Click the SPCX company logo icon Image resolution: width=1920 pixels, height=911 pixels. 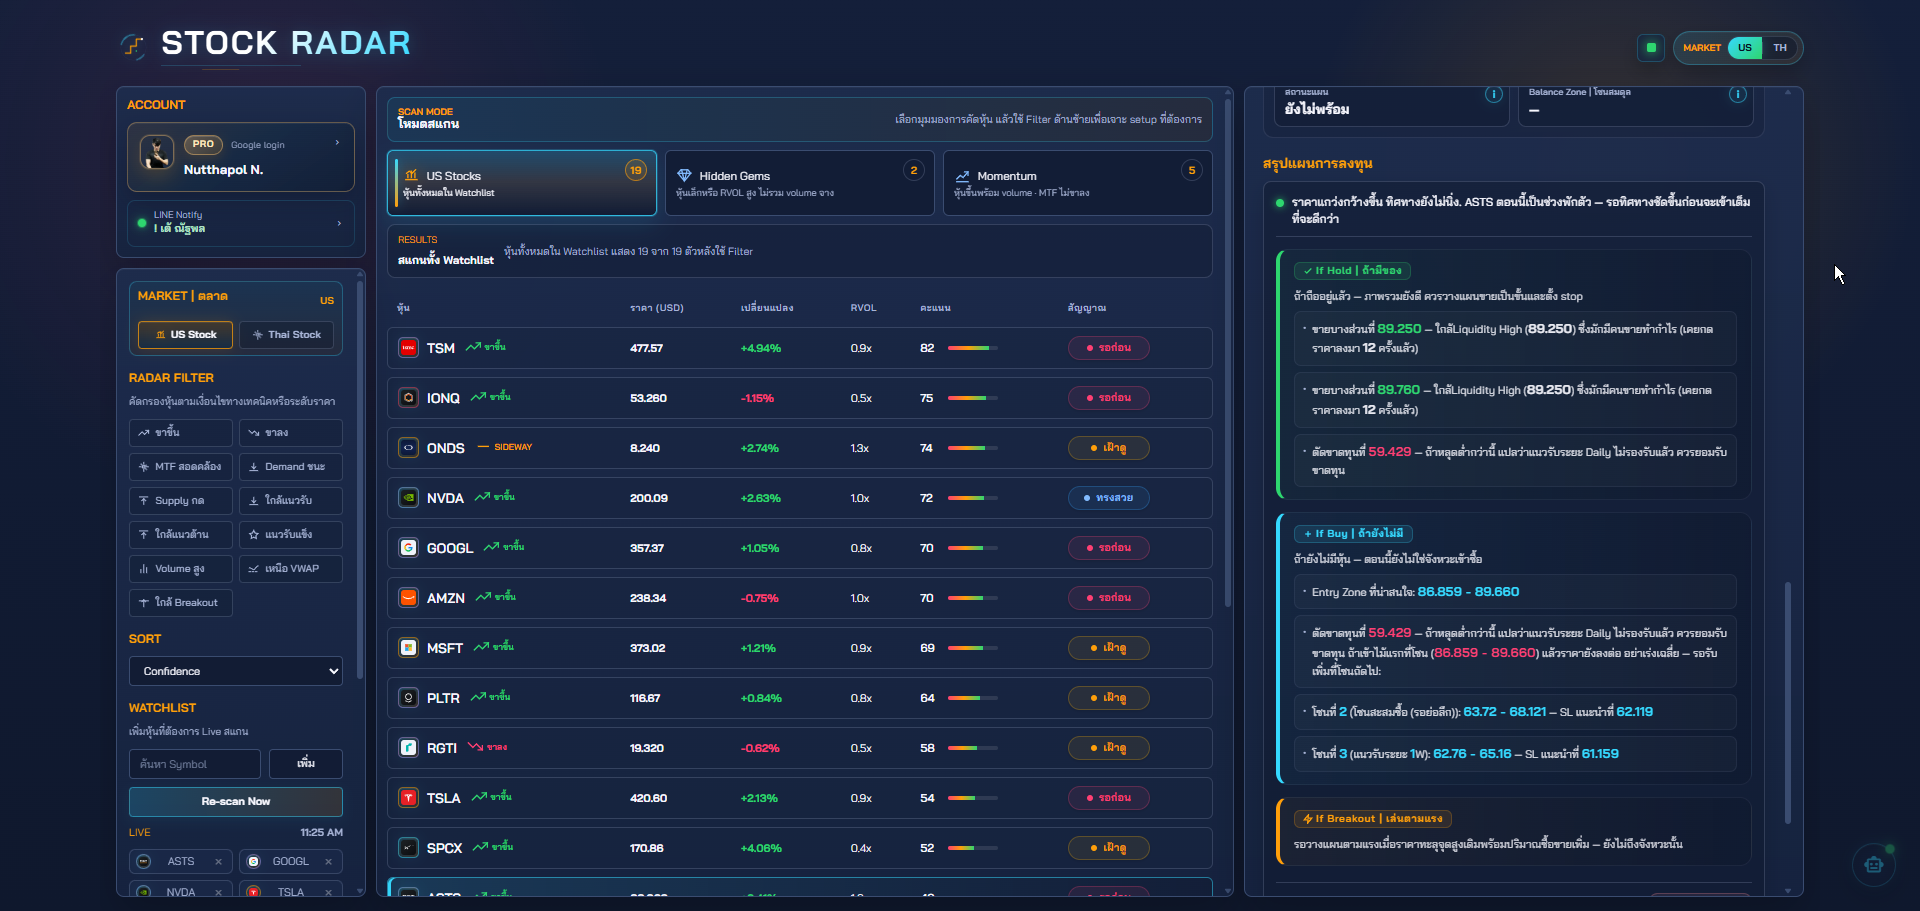[408, 848]
